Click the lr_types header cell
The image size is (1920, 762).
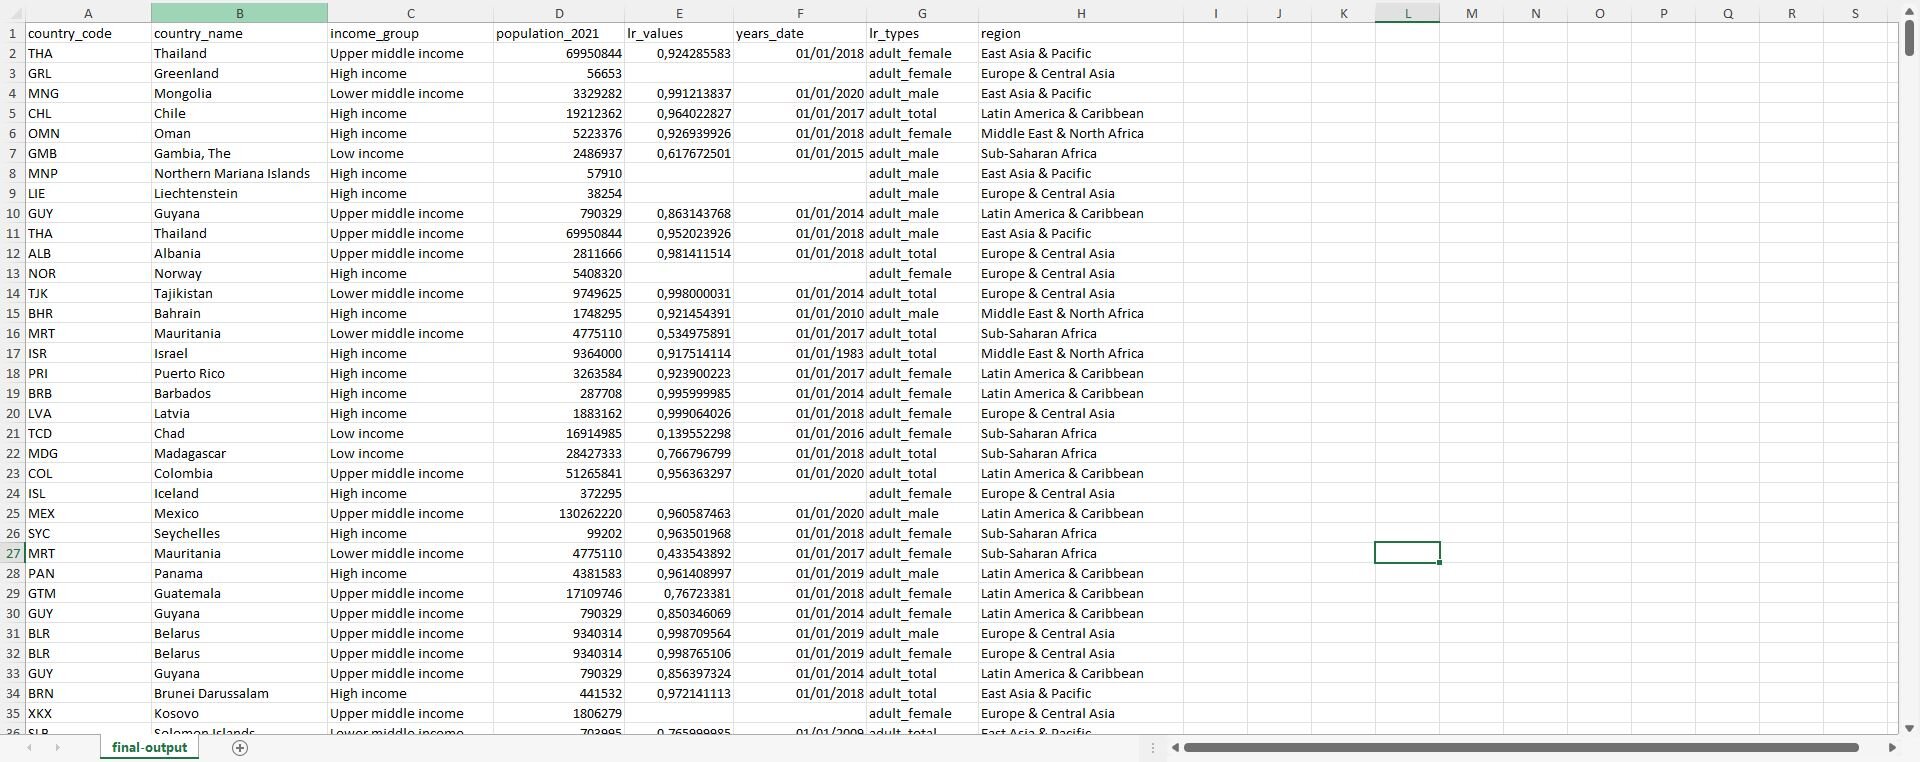(x=922, y=33)
